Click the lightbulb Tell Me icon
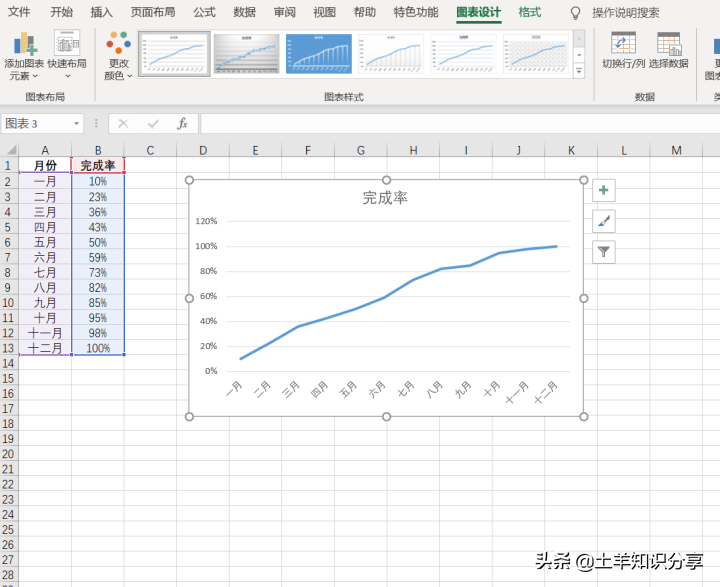The height and width of the screenshot is (587, 720). point(575,13)
